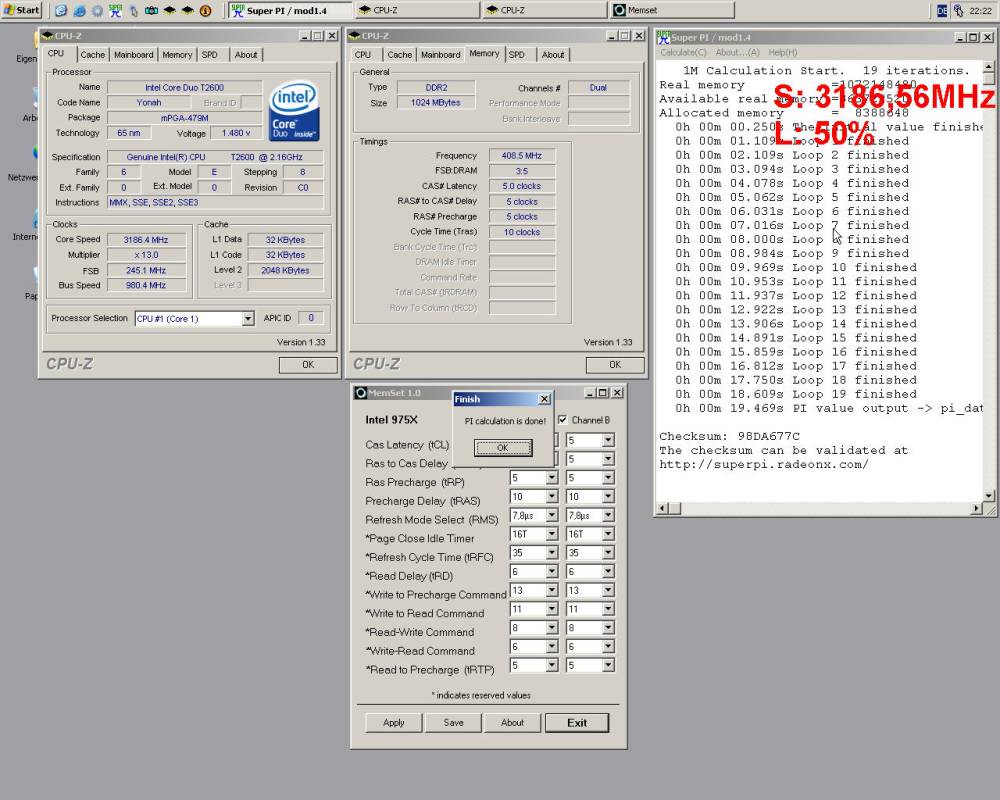Open Channel B Read-Write Command dropdown
Image resolution: width=1000 pixels, height=800 pixels.
pyautogui.click(x=608, y=628)
